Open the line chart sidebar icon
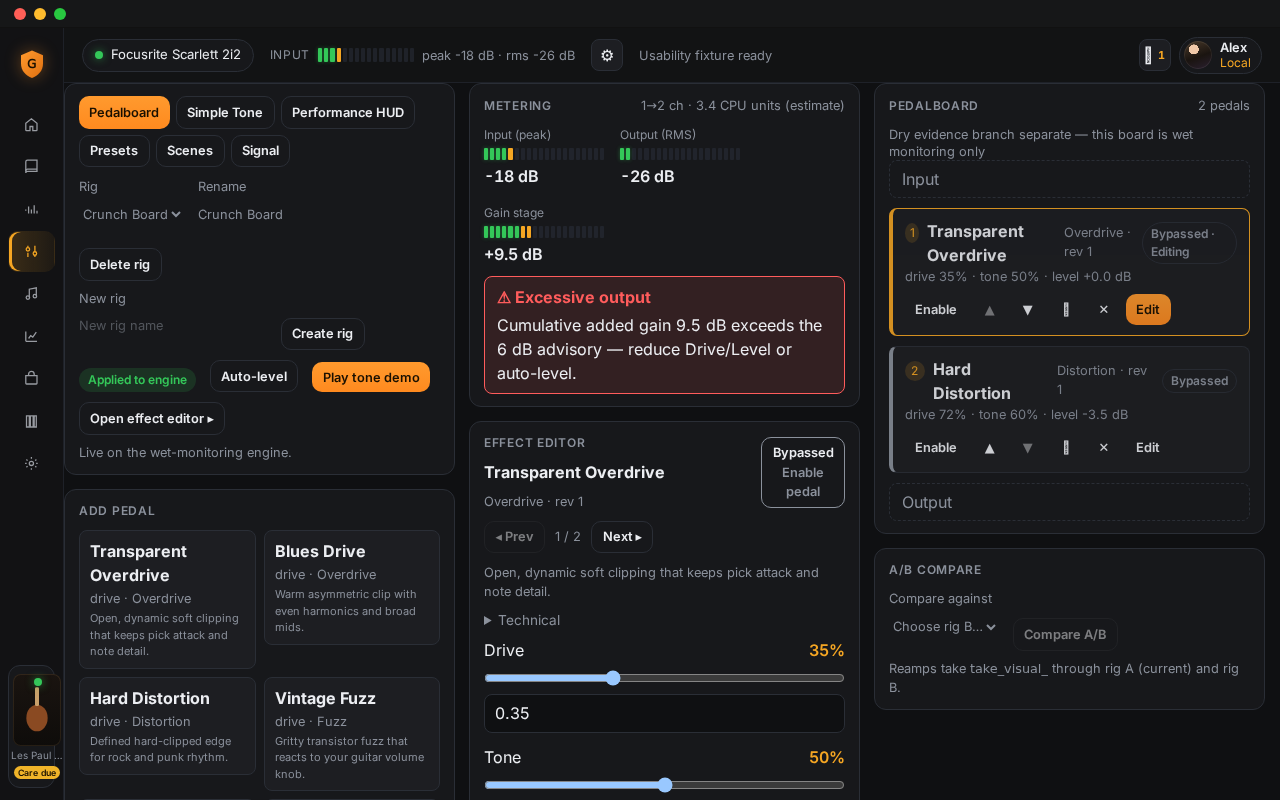 pos(31,336)
